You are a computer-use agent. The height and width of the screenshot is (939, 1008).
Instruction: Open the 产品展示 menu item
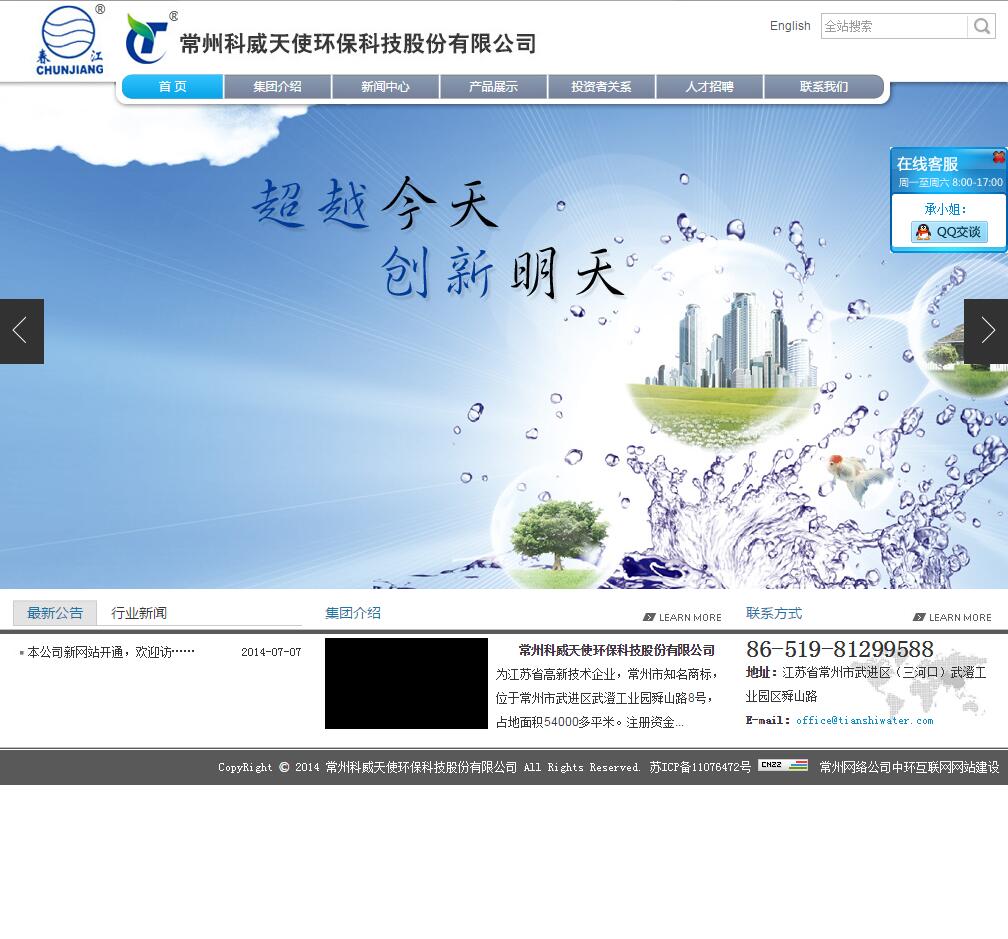[x=493, y=87]
